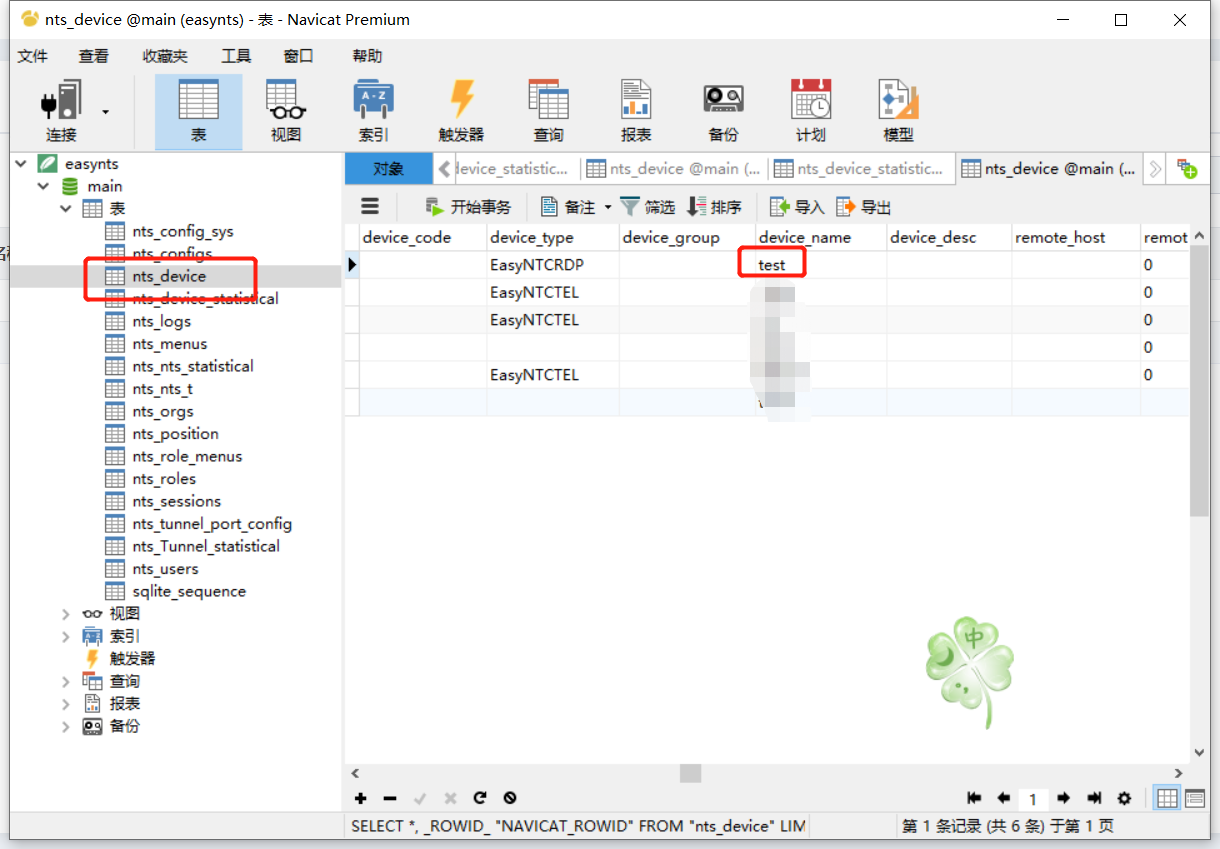Image resolution: width=1220 pixels, height=849 pixels.
Task: Click the vertical scrollbar of data grid
Action: (x=1199, y=380)
